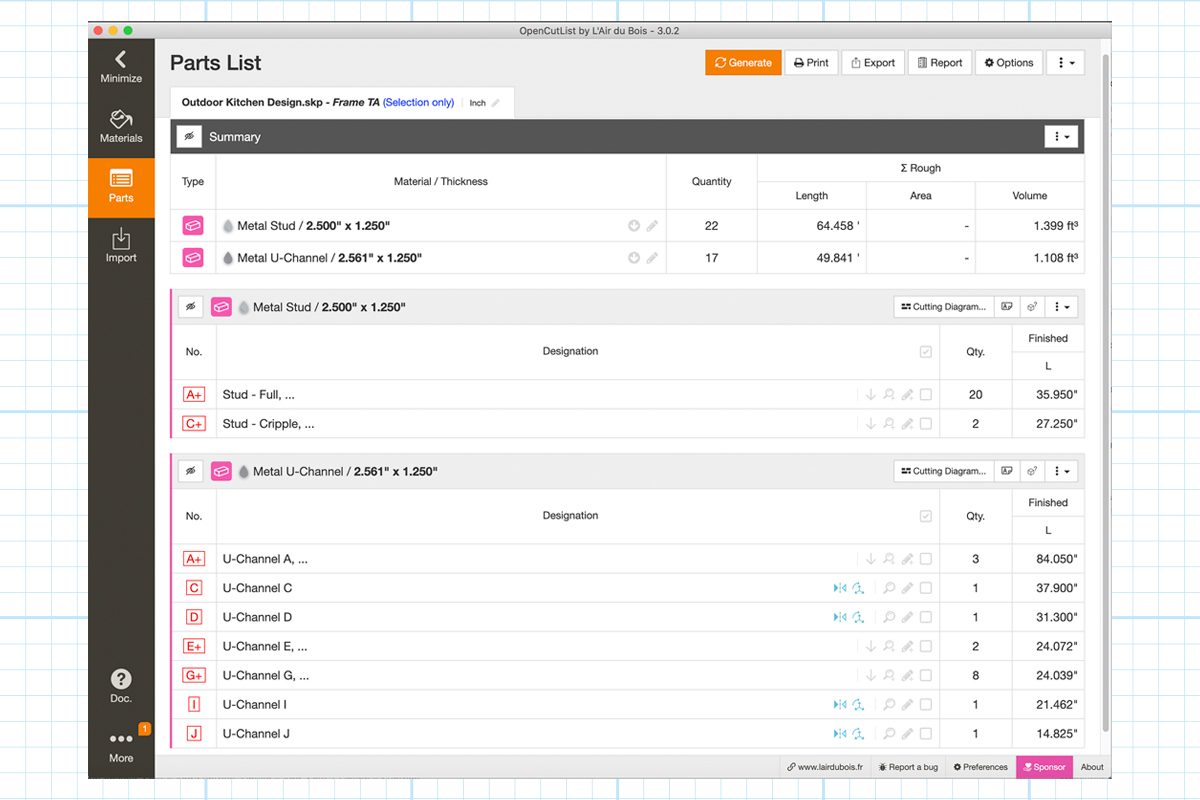Open Cutting Diagram for Metal Stud

[x=942, y=307]
